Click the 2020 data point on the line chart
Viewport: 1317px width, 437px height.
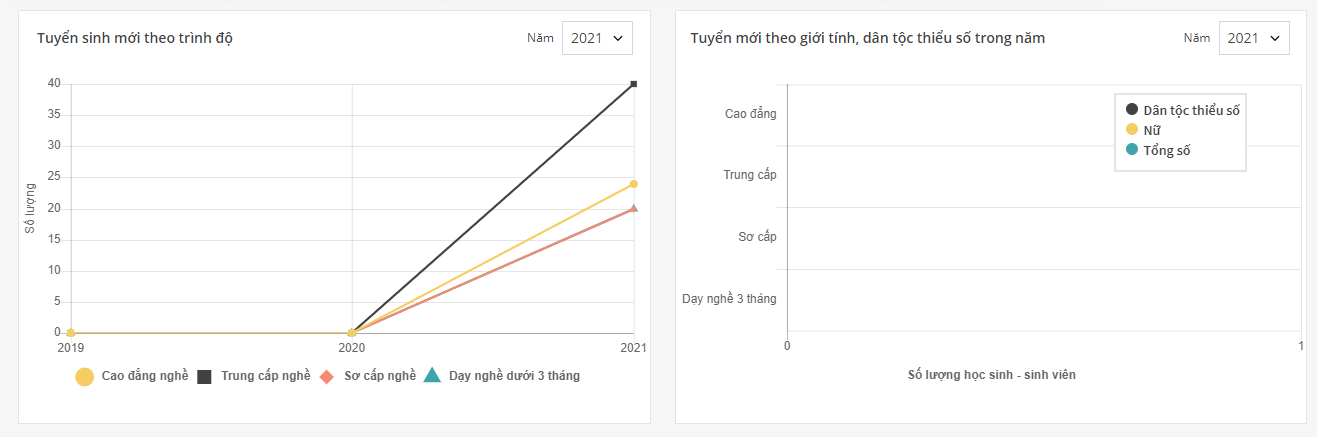click(351, 333)
